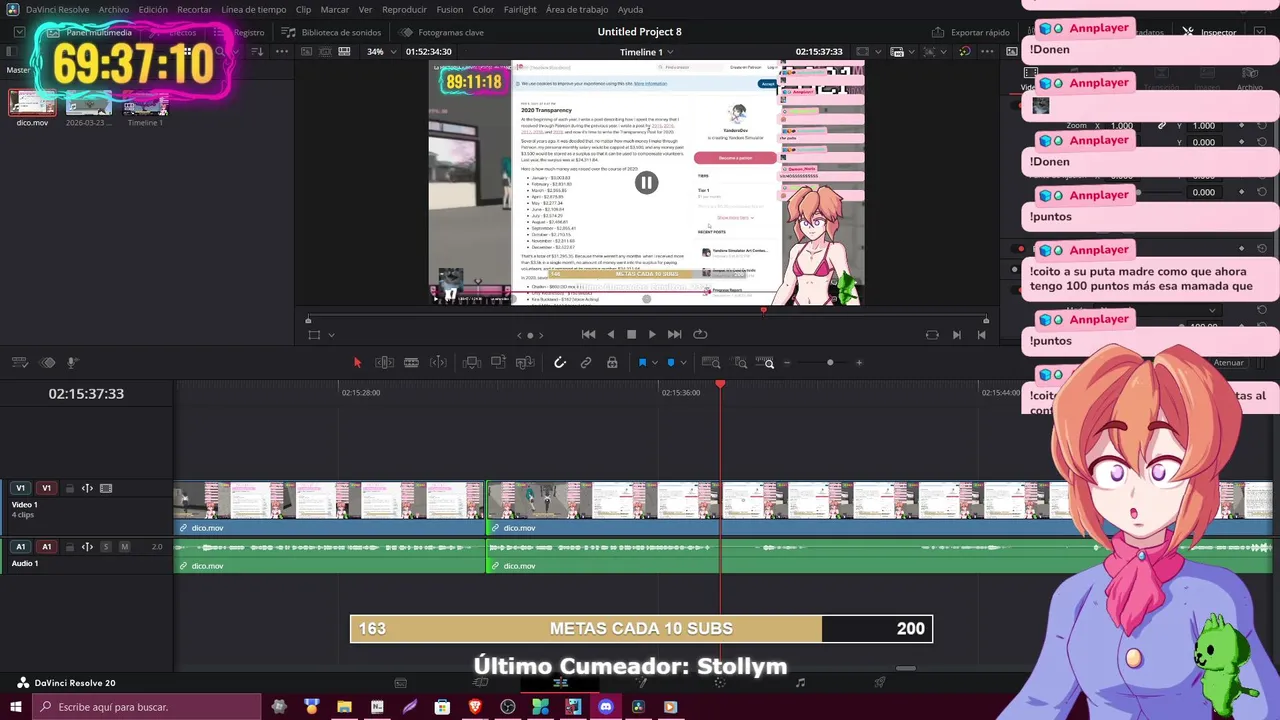
Task: Activate the Trim Edit mode tool
Action: click(384, 363)
